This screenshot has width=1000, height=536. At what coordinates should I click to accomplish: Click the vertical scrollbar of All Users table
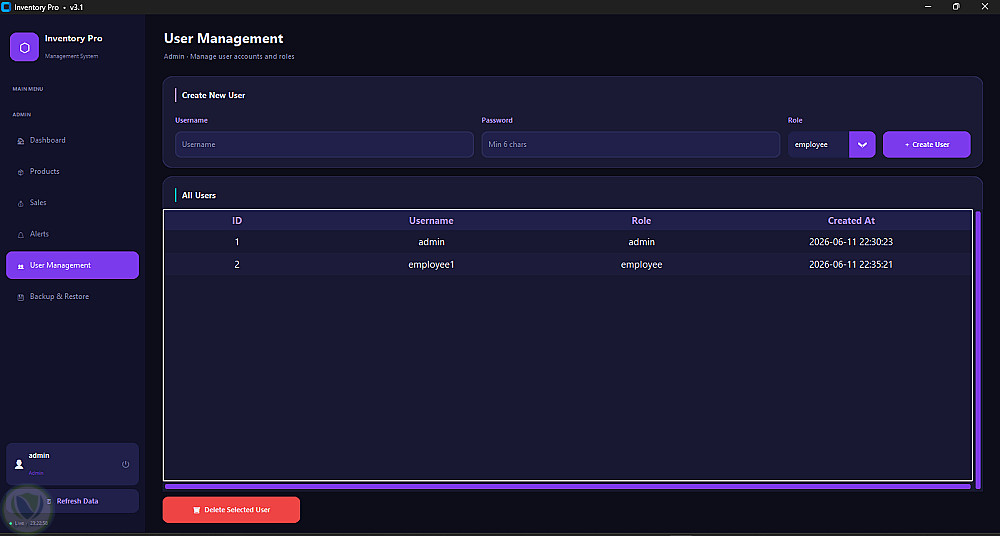pos(978,346)
